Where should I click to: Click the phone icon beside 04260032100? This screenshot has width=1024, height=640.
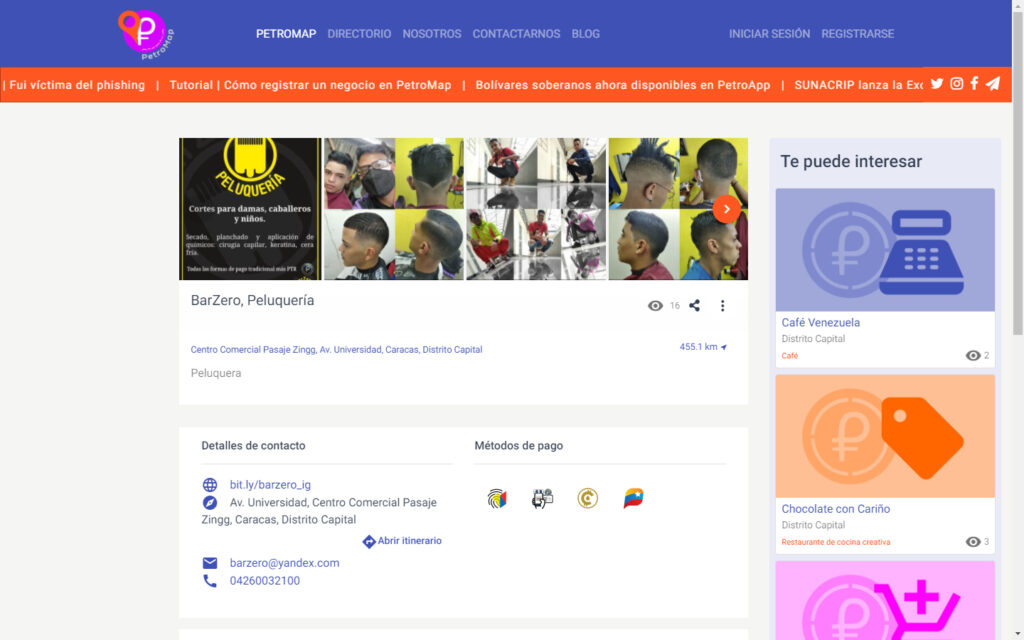[x=210, y=581]
